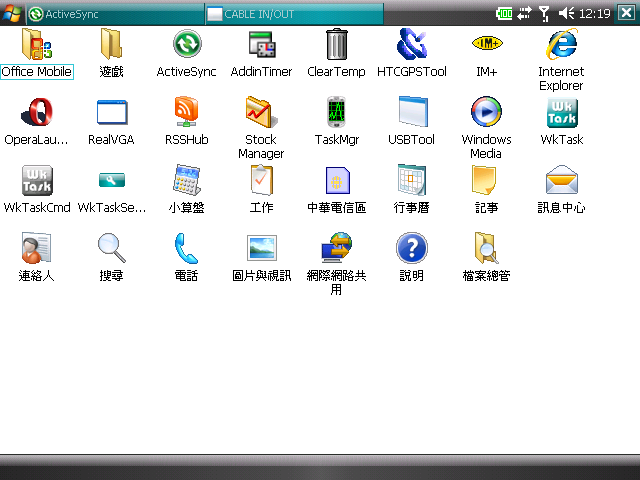Screen dimensions: 640x480
Task: Click the 12:19 clock
Action: point(595,14)
